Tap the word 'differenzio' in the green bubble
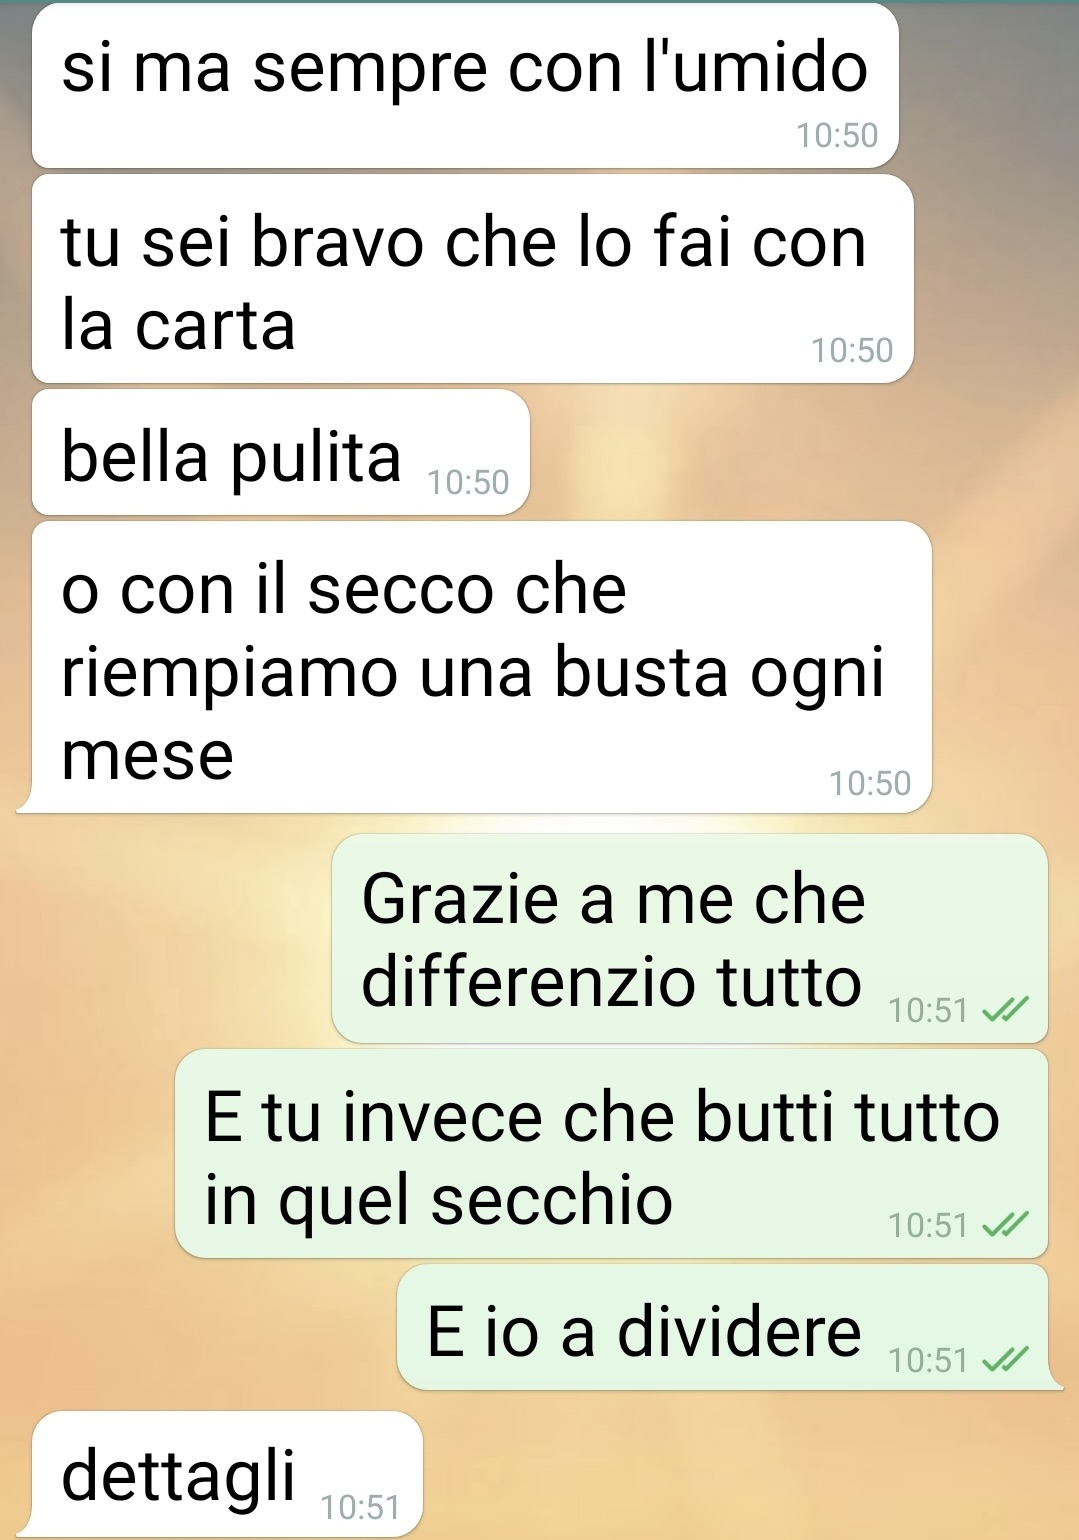Viewport: 1079px width, 1540px height. 530,981
